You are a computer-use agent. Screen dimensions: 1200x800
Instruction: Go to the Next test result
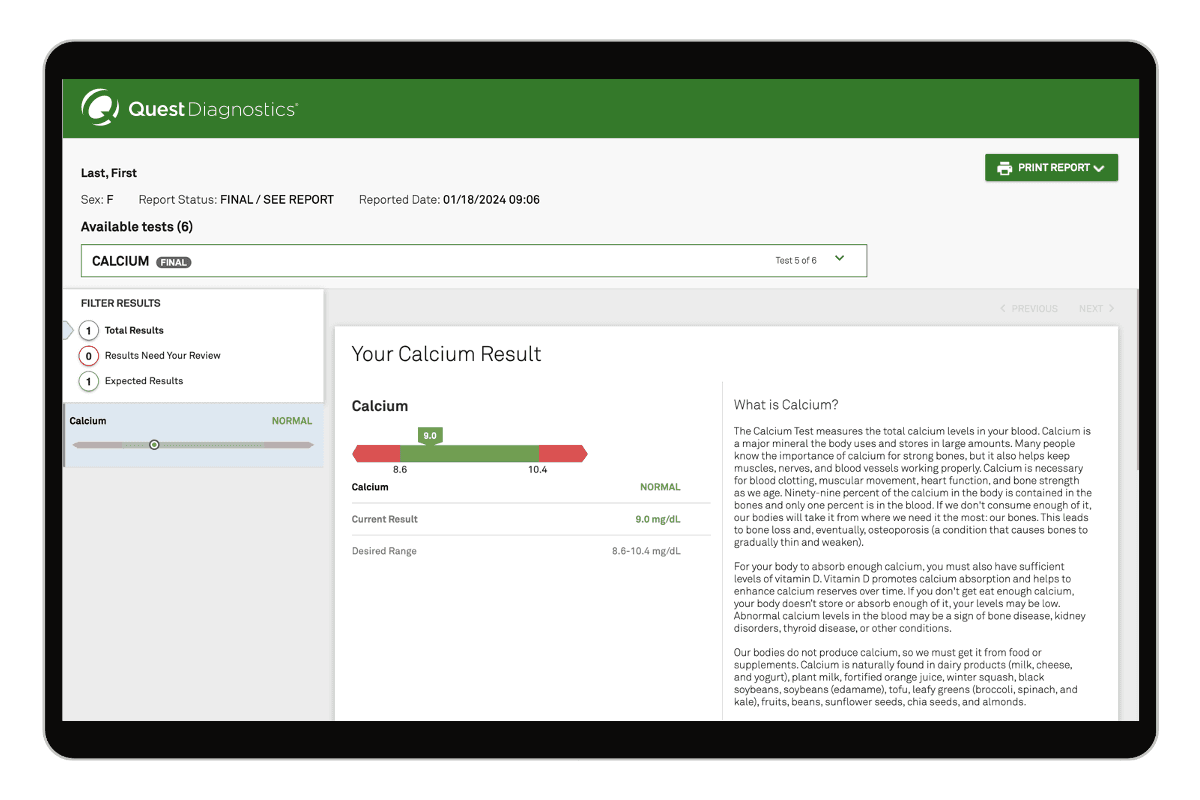1096,309
